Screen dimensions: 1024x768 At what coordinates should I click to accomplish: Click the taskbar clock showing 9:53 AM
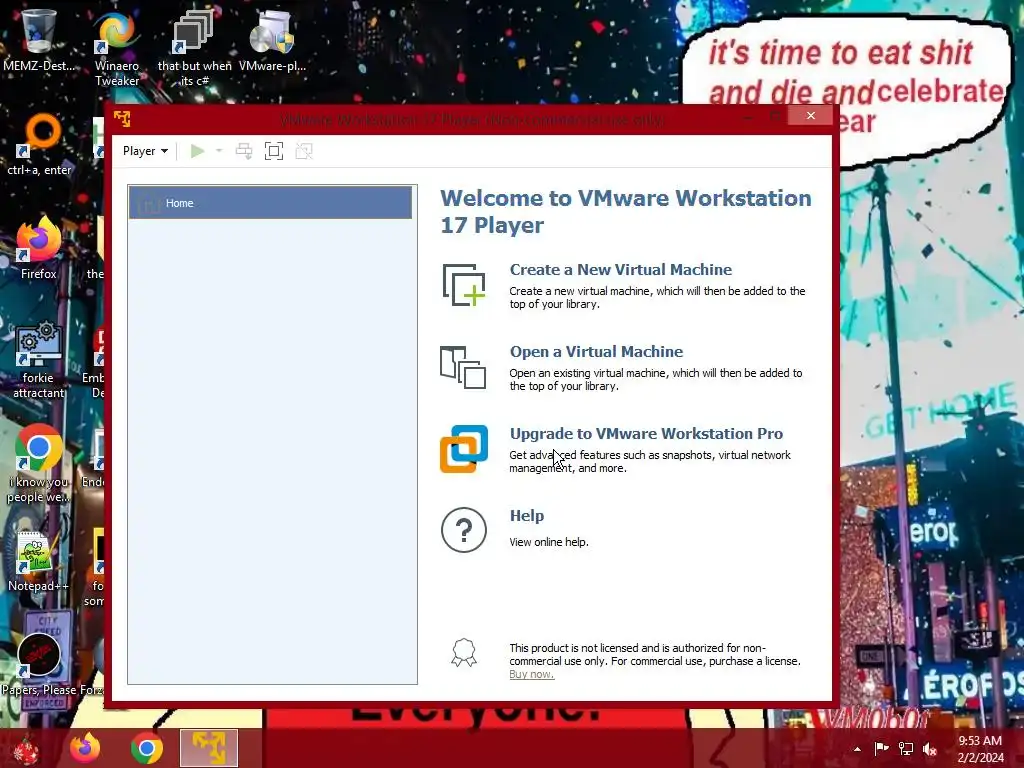click(980, 749)
